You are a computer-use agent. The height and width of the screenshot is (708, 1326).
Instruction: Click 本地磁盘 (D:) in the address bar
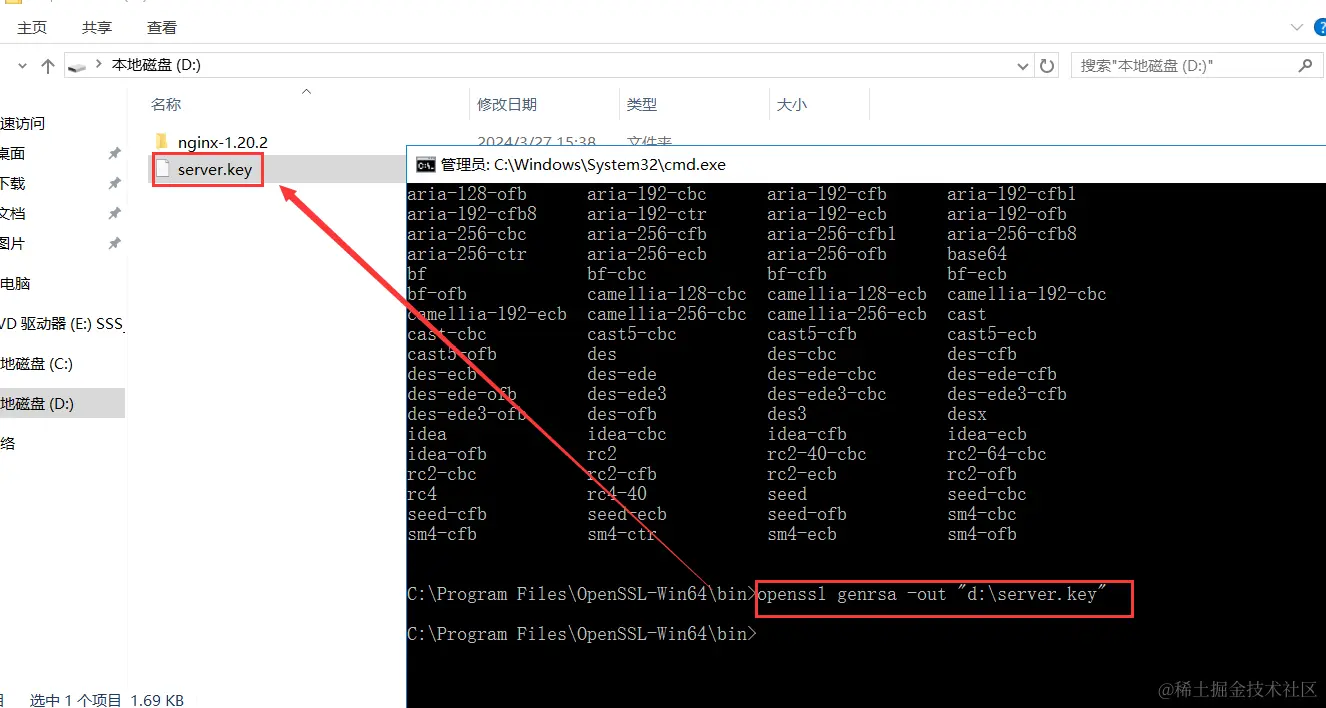[156, 65]
